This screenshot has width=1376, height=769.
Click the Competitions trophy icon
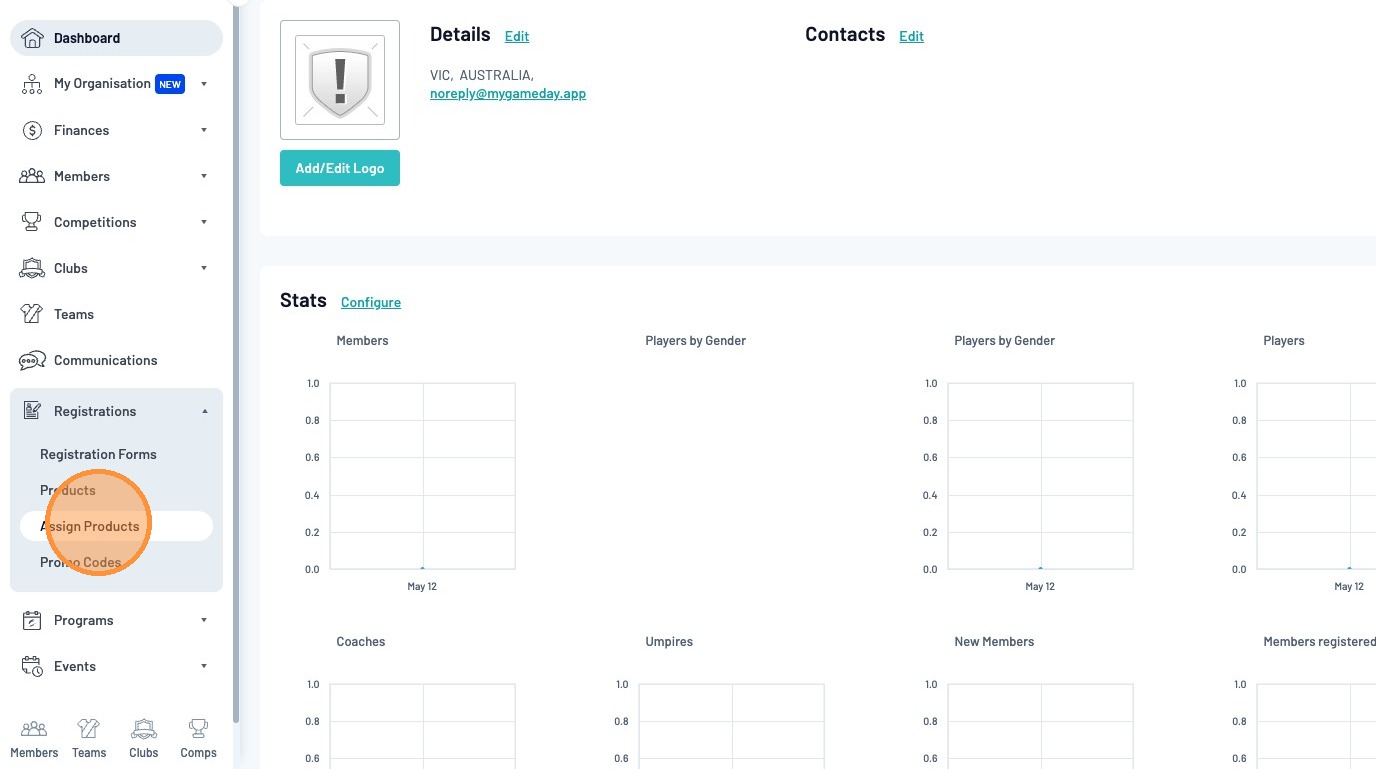point(32,222)
